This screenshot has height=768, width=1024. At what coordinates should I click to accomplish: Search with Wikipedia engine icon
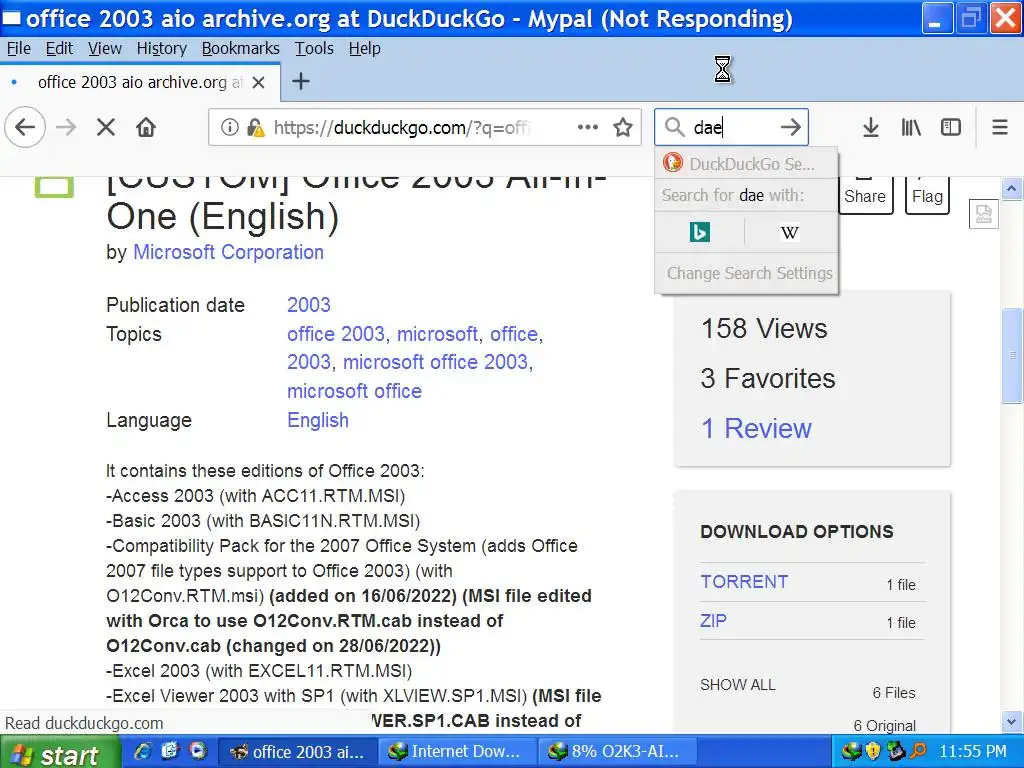pos(790,232)
